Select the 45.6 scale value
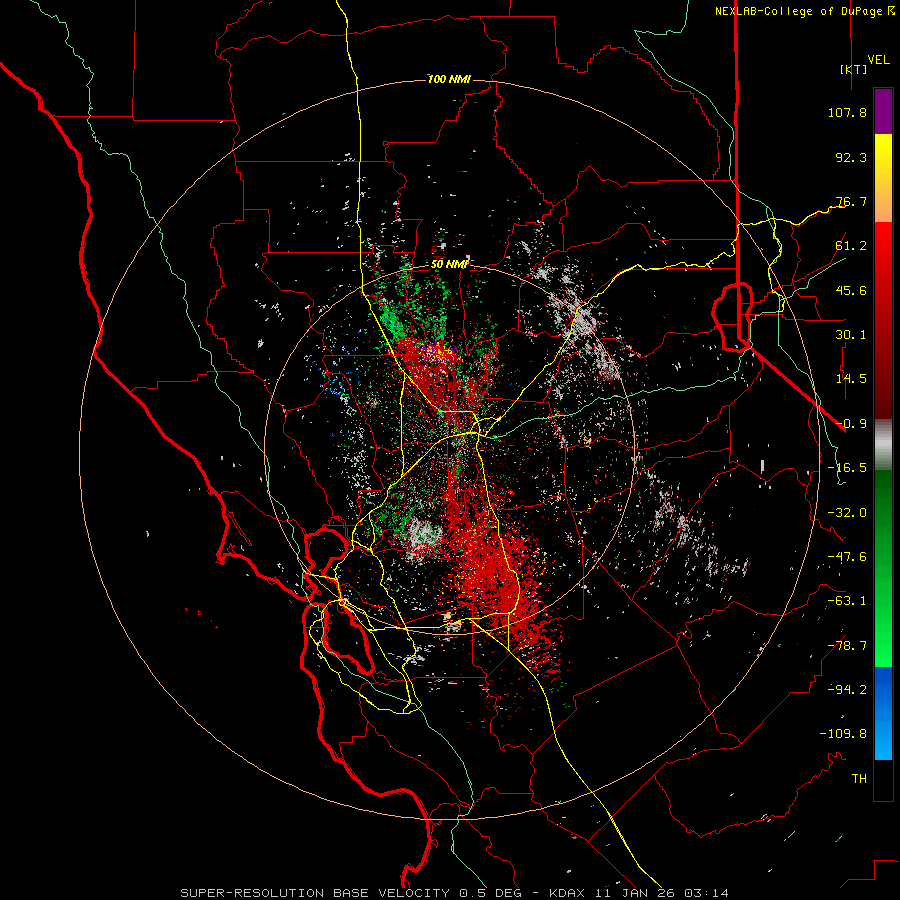The width and height of the screenshot is (900, 900). (x=851, y=290)
